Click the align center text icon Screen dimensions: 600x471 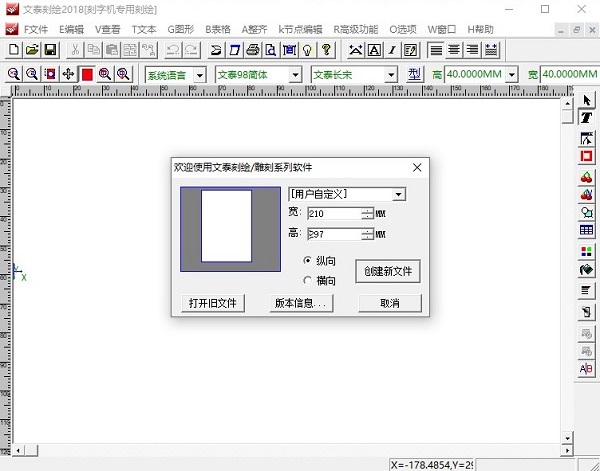[454, 50]
